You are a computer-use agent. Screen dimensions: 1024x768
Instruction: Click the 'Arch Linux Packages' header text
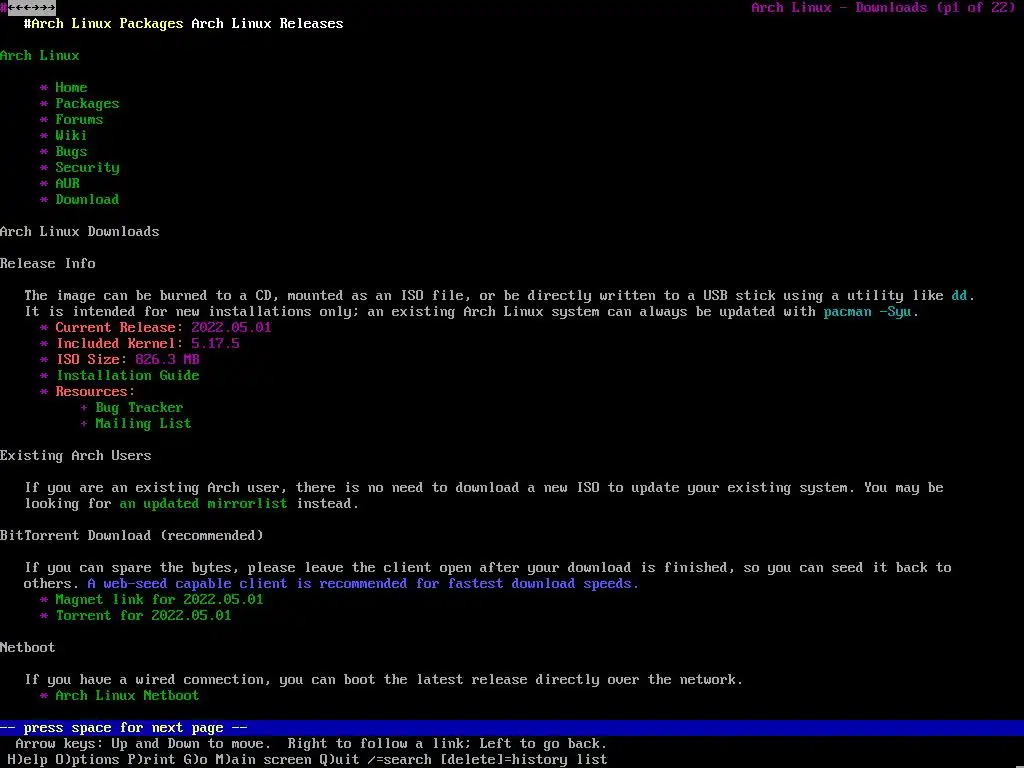pyautogui.click(x=107, y=24)
